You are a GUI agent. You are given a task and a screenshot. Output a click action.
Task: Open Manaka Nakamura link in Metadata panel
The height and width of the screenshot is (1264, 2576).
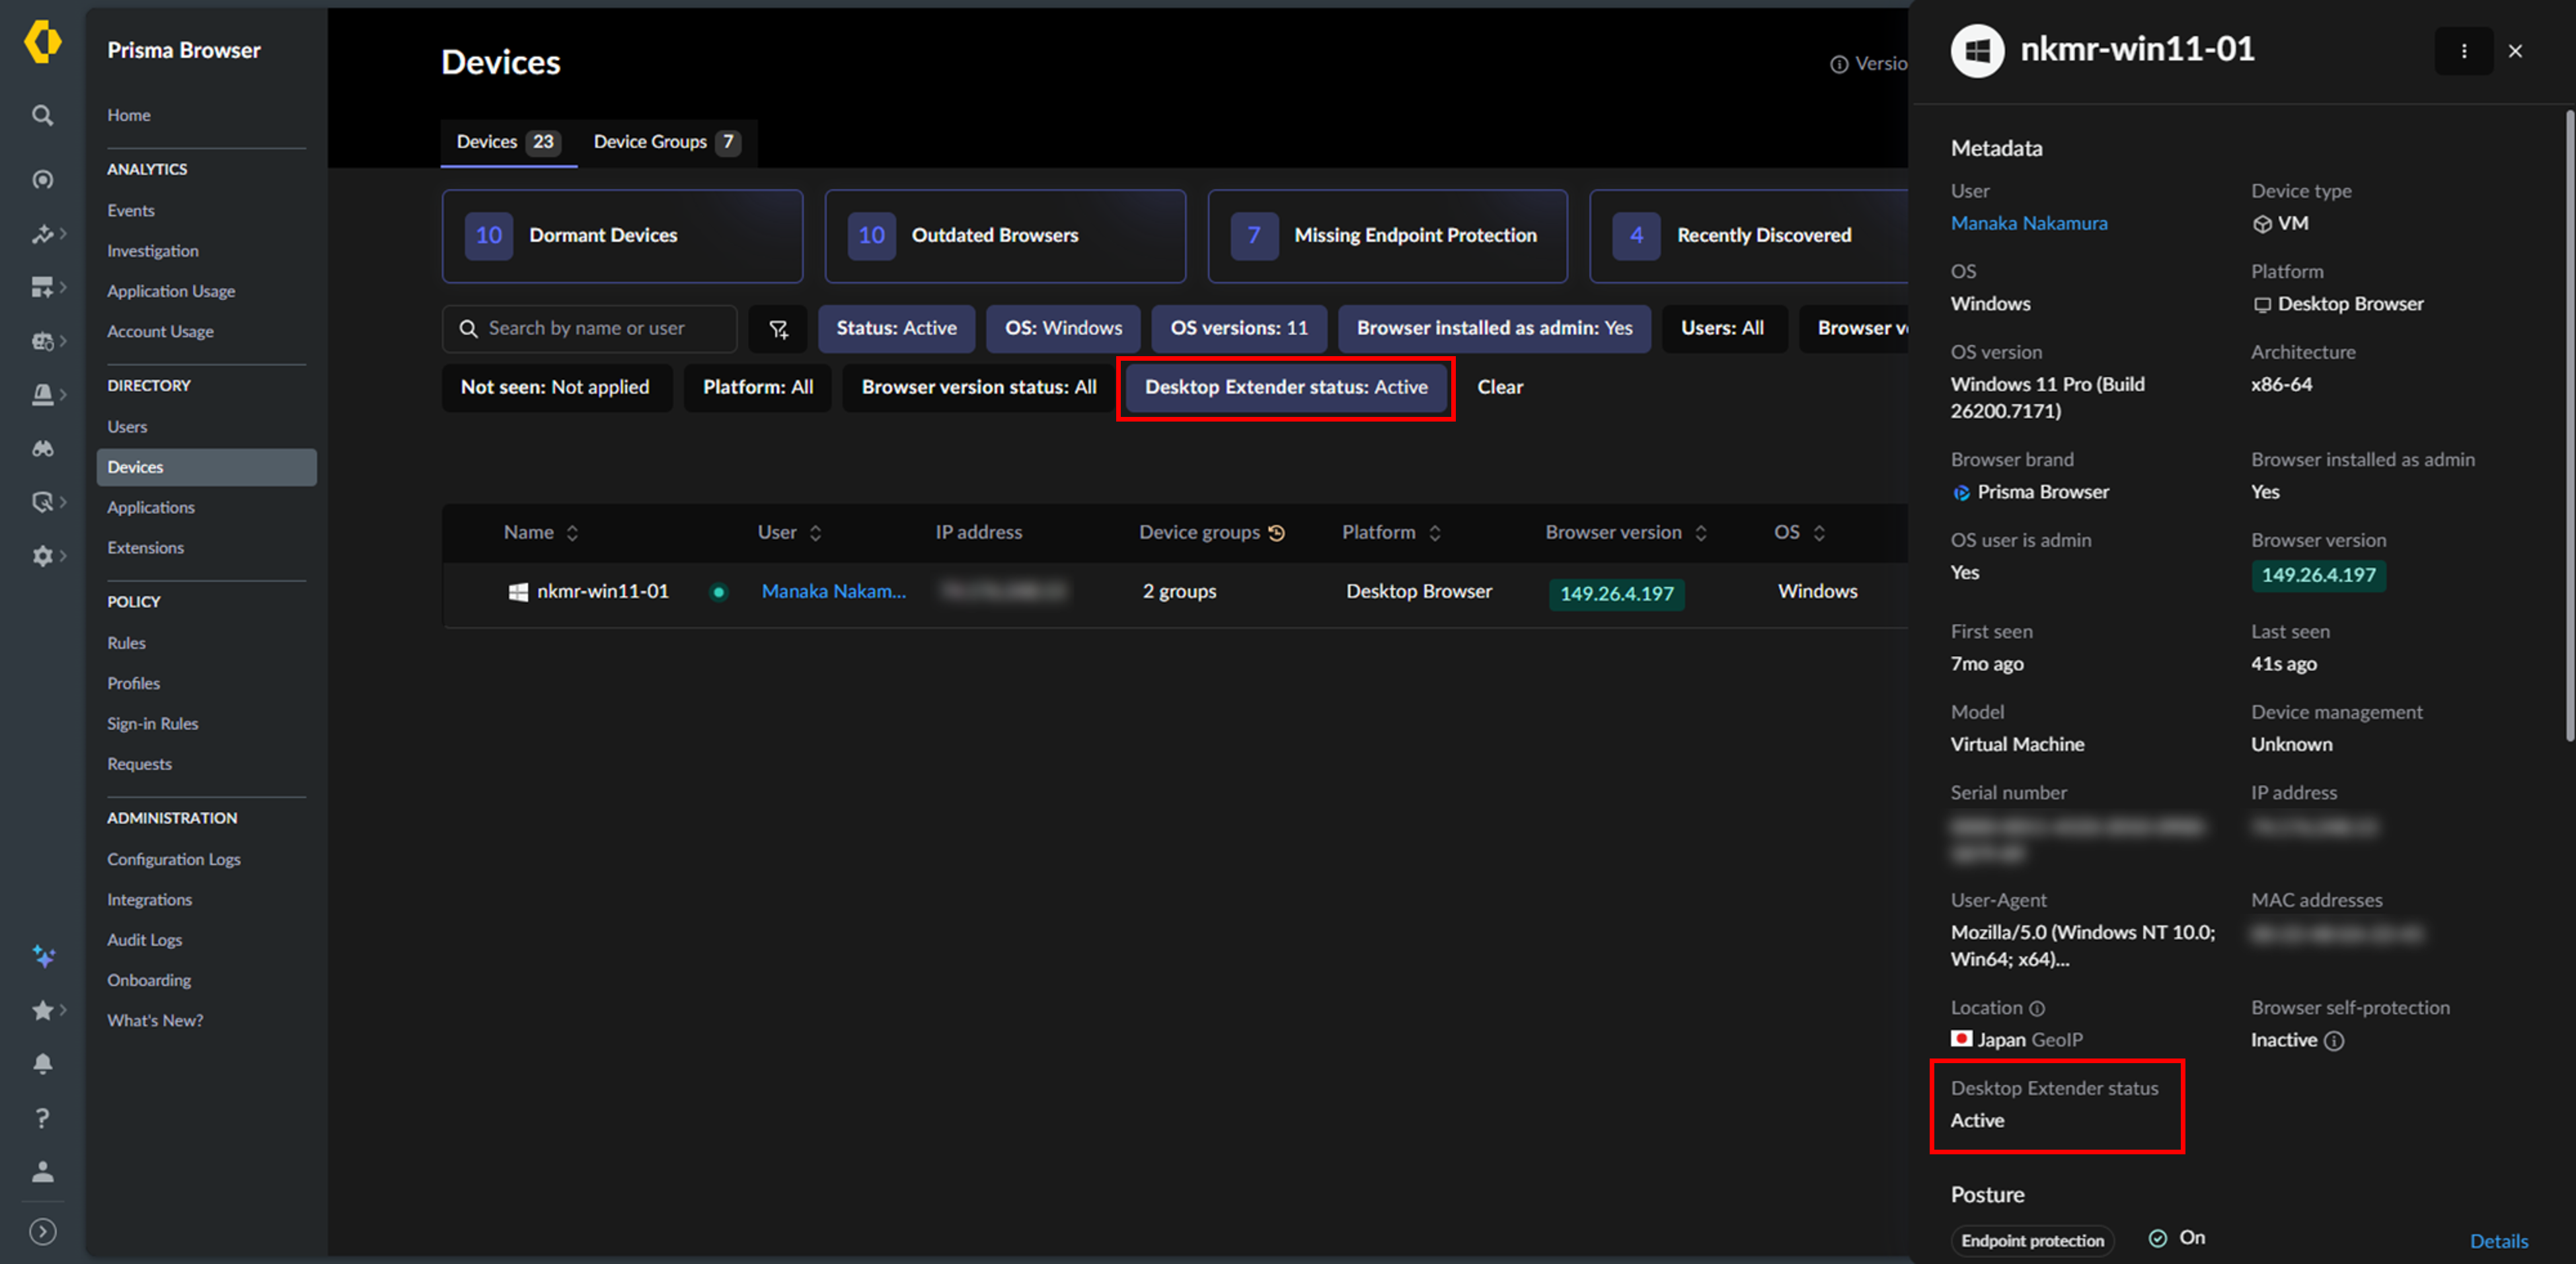(2029, 224)
